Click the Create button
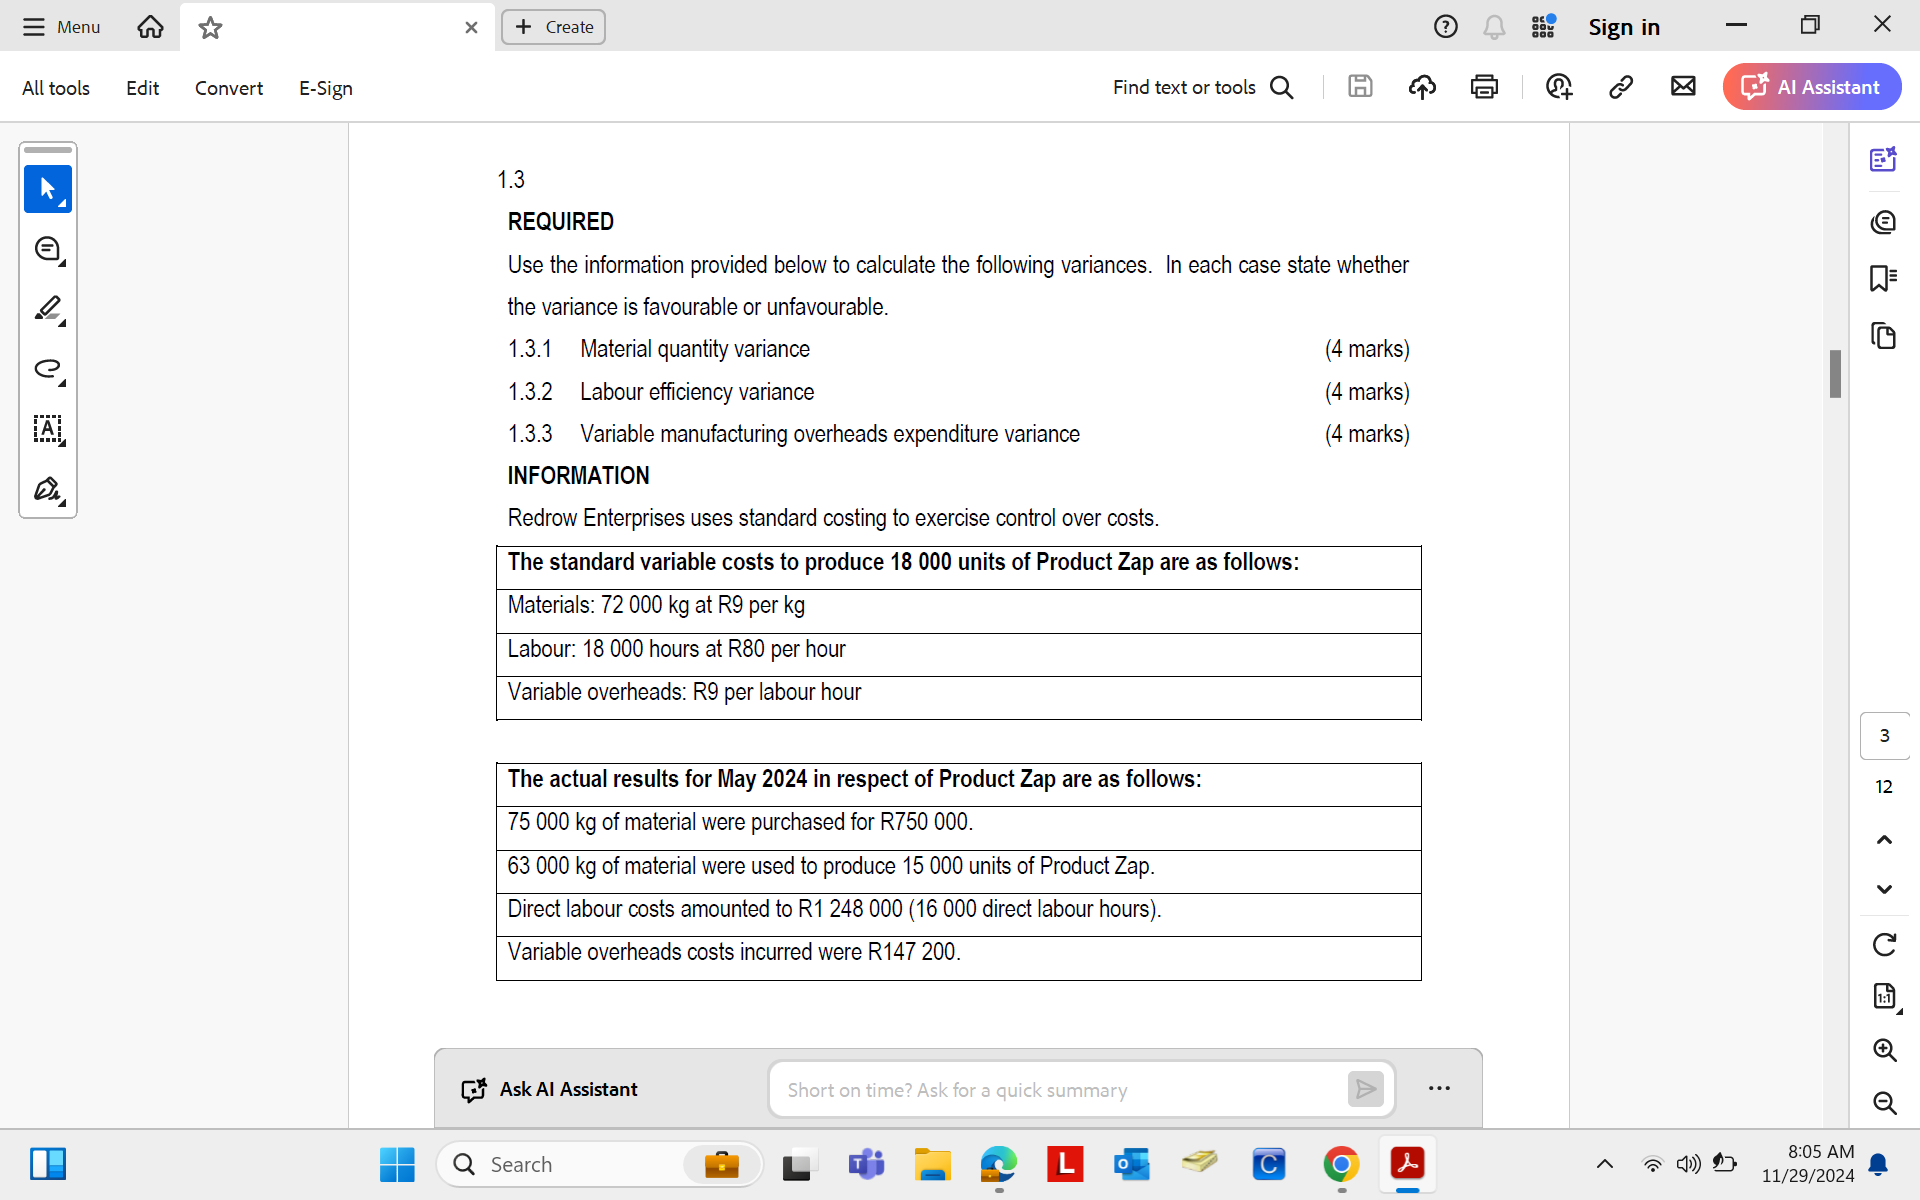1920x1200 pixels. pos(553,27)
